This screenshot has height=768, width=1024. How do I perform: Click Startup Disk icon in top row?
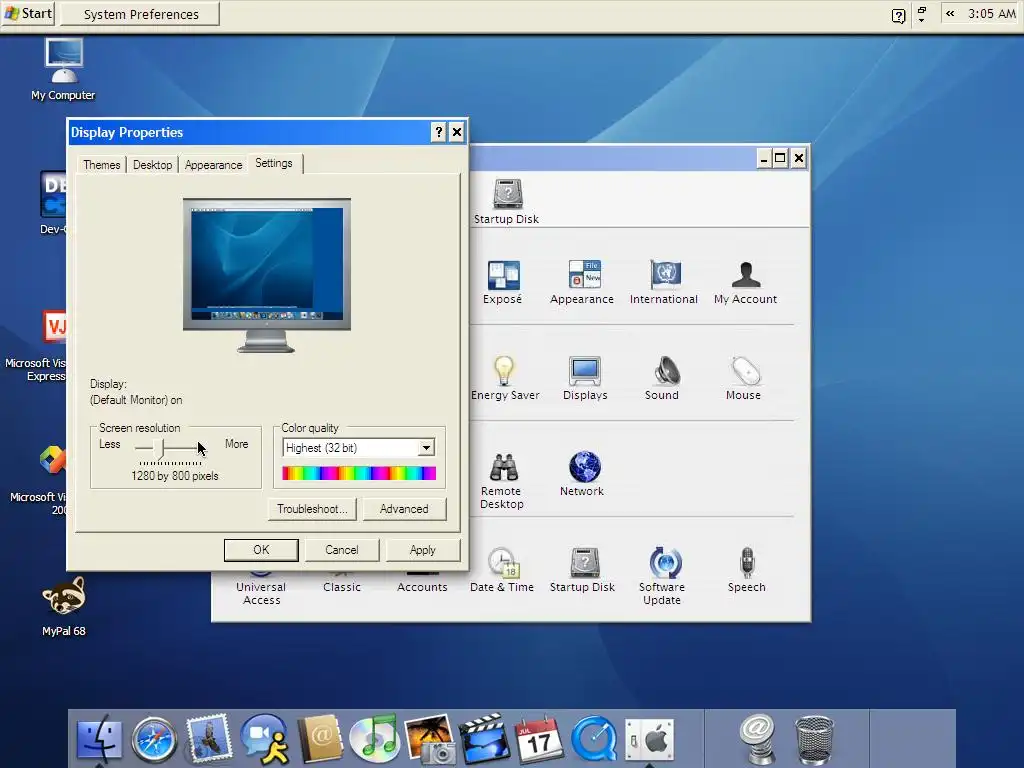pyautogui.click(x=507, y=202)
